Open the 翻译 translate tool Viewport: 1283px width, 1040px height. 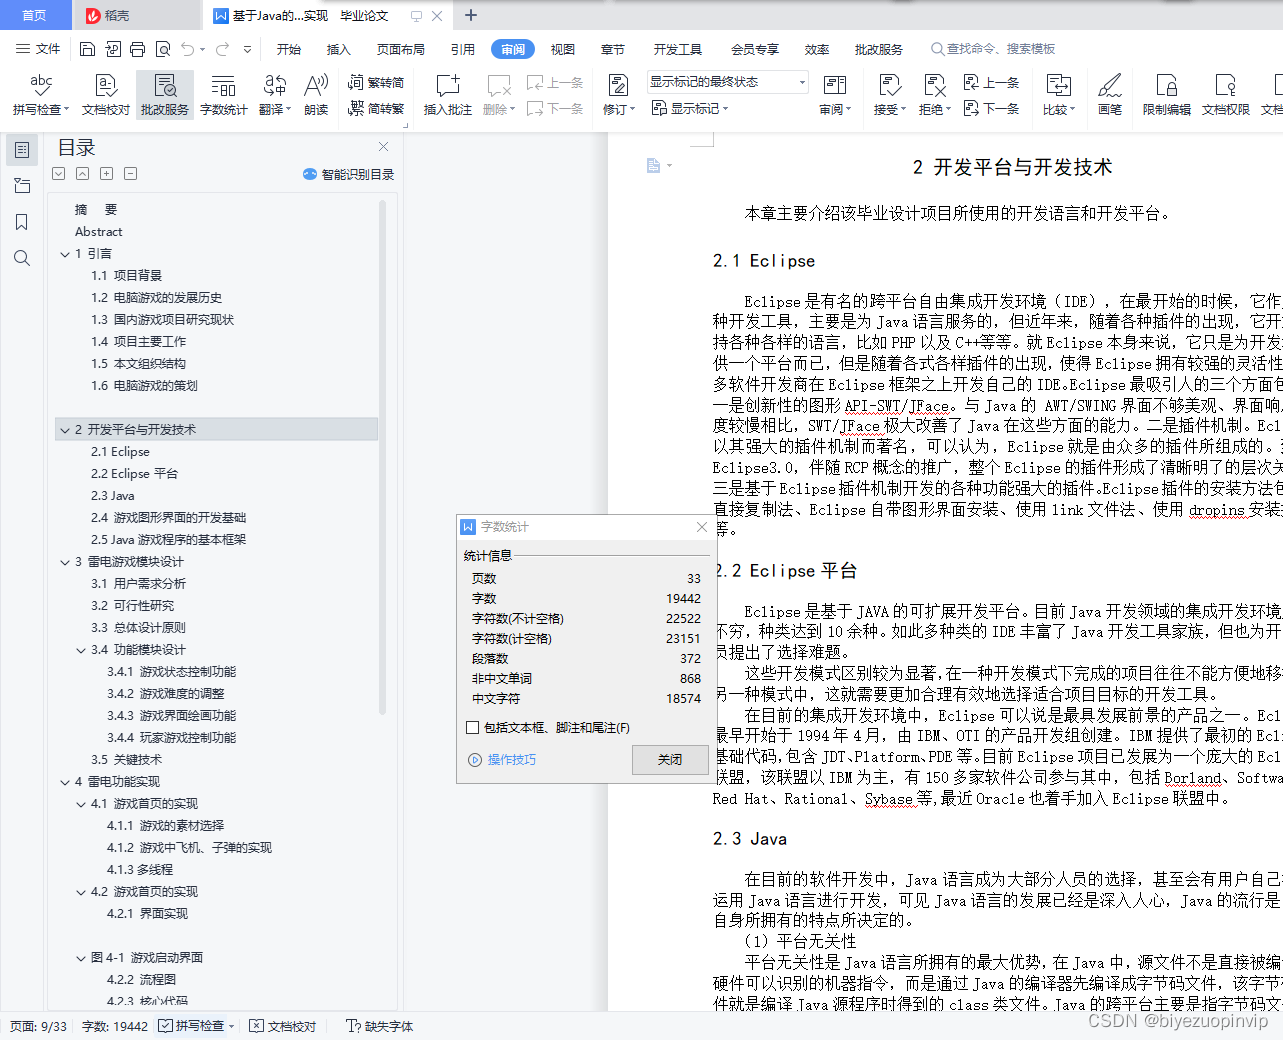coord(275,95)
